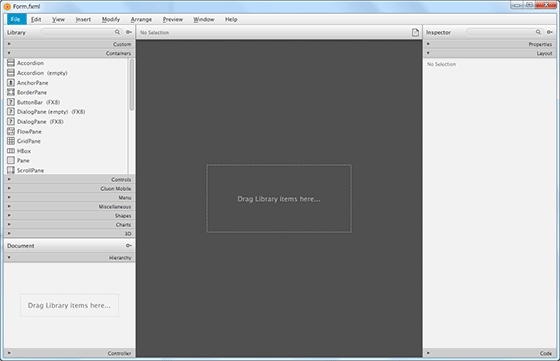Screen dimensions: 560x361
Task: Expand the Custom library section
Action: [69, 44]
